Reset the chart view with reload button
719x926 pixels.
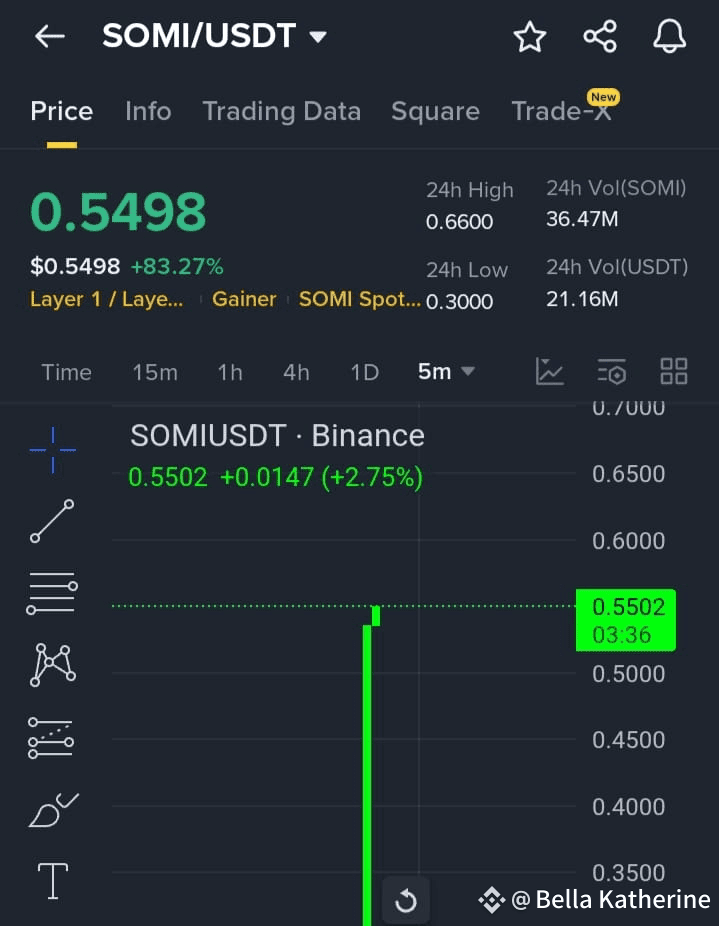pyautogui.click(x=406, y=901)
